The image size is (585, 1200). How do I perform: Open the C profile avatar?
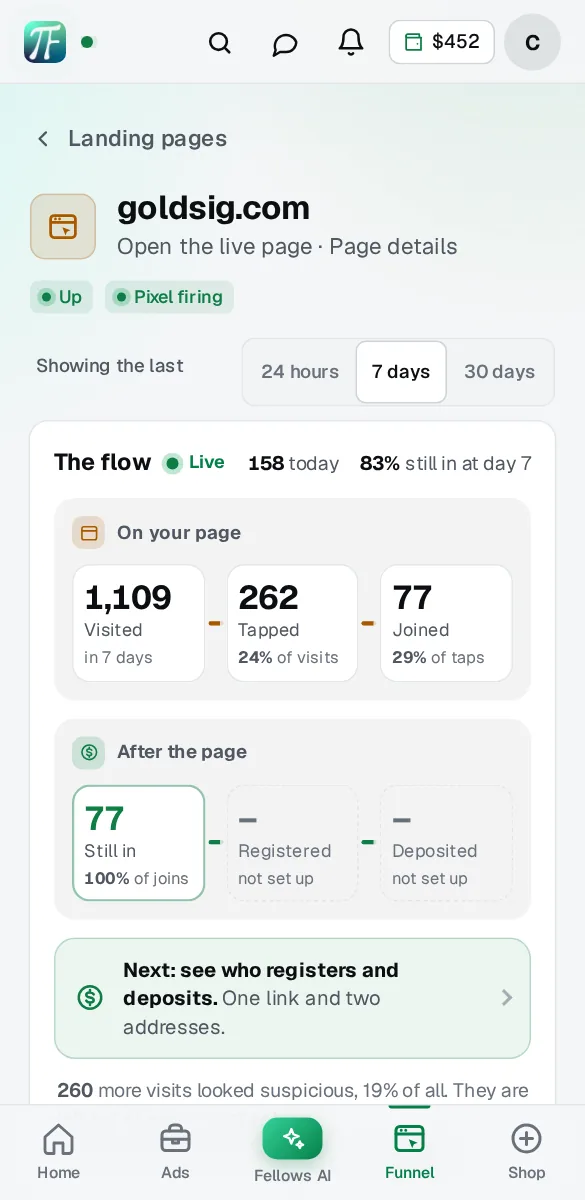[x=532, y=42]
